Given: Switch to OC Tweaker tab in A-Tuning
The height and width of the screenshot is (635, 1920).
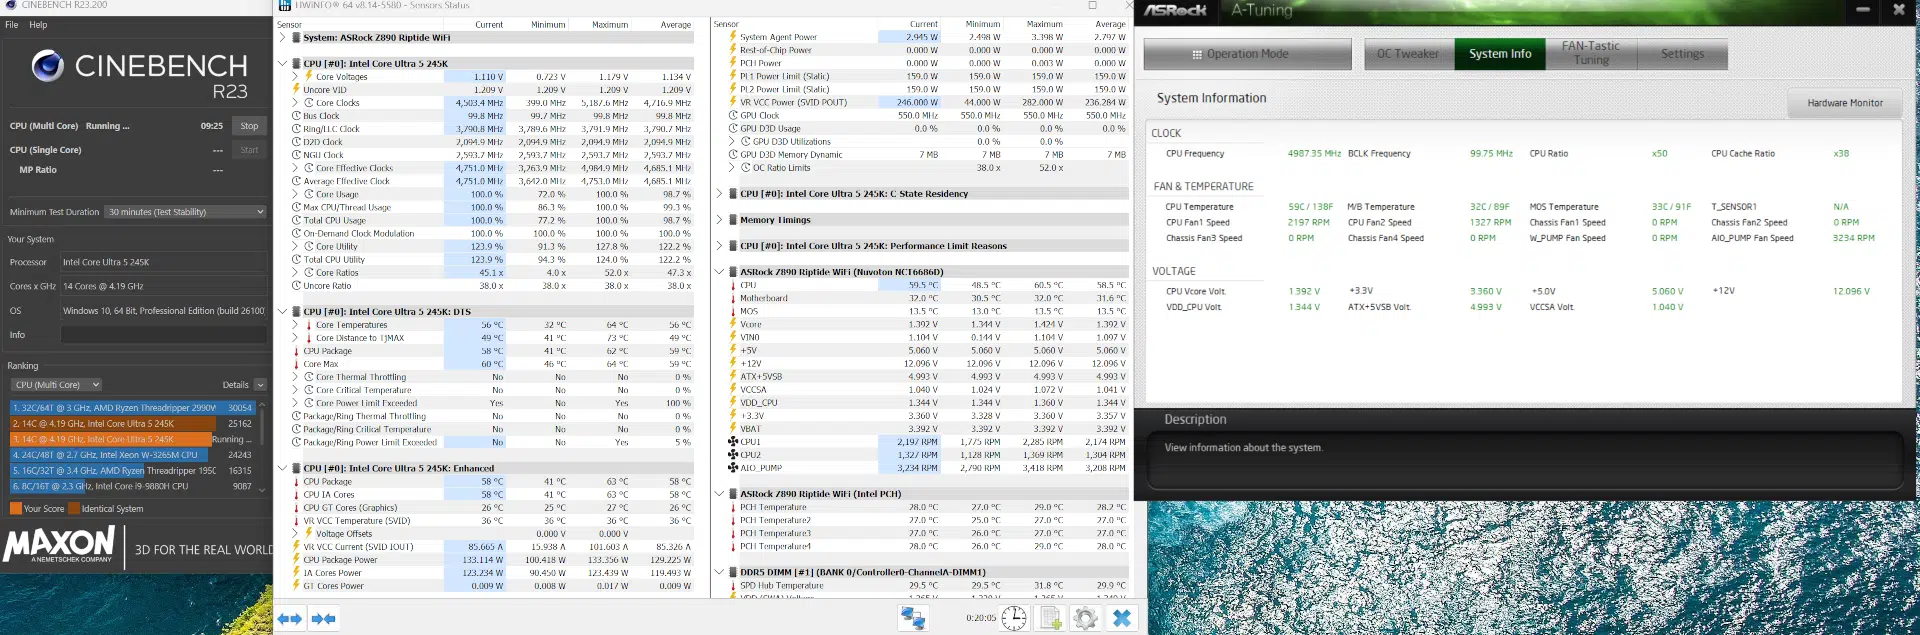Looking at the screenshot, I should tap(1408, 54).
